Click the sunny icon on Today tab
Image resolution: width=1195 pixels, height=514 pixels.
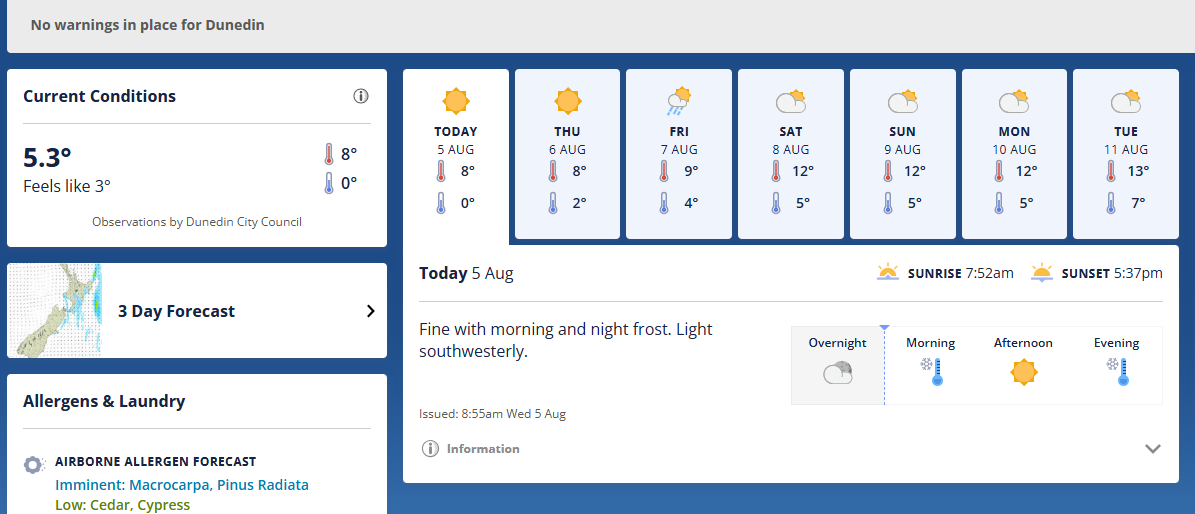coord(456,101)
